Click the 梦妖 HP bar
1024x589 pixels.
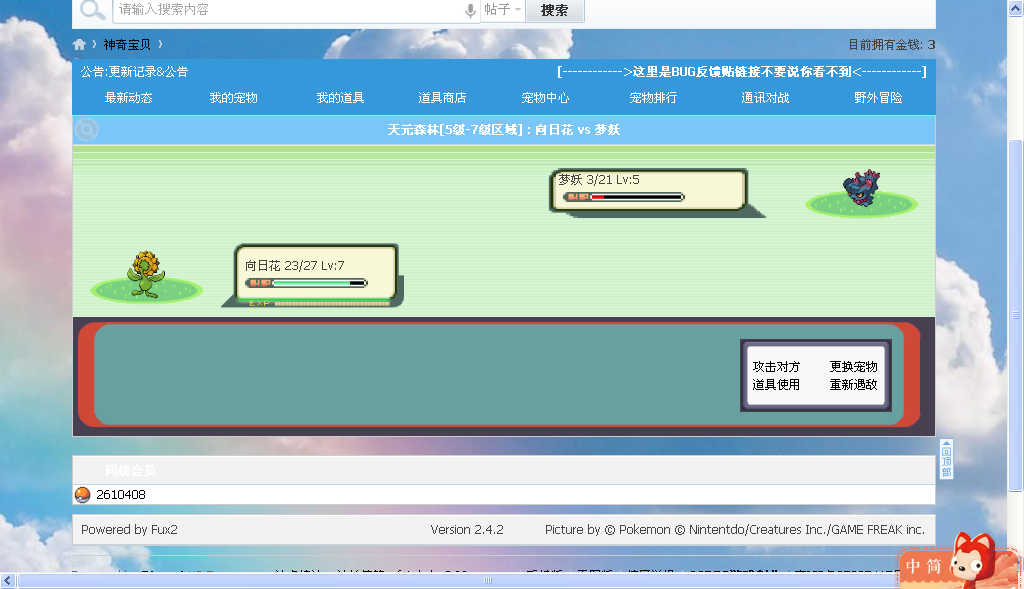(x=624, y=197)
